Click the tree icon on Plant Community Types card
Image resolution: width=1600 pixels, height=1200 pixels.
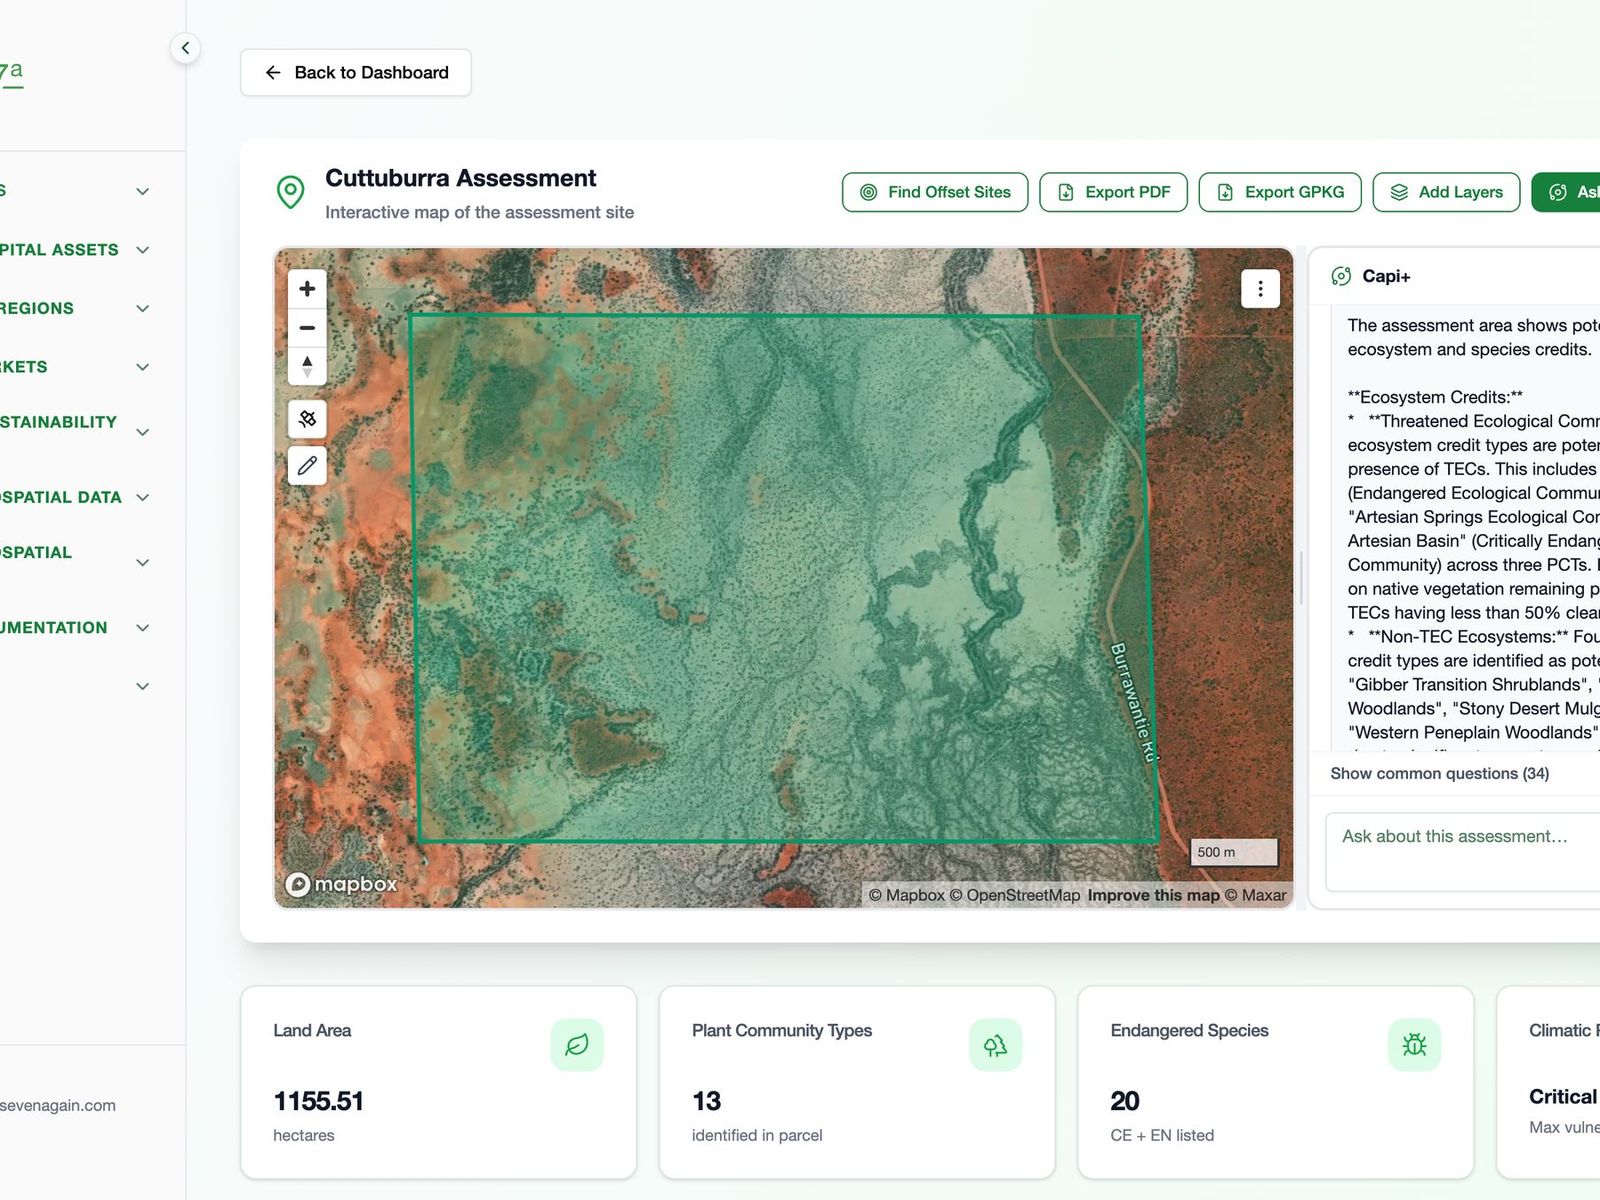pos(995,1045)
